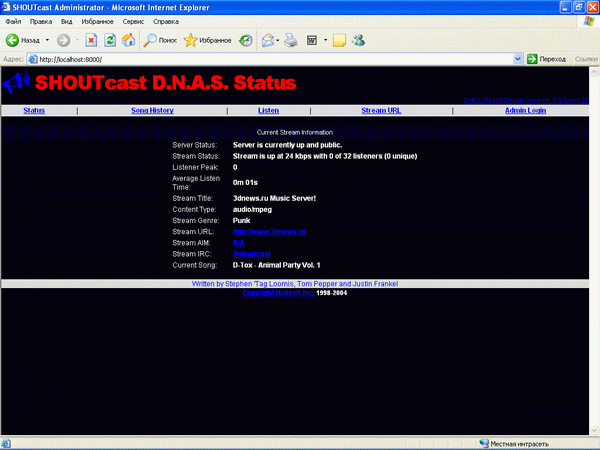Open the Song History page link
600x450 pixels.
tap(152, 110)
